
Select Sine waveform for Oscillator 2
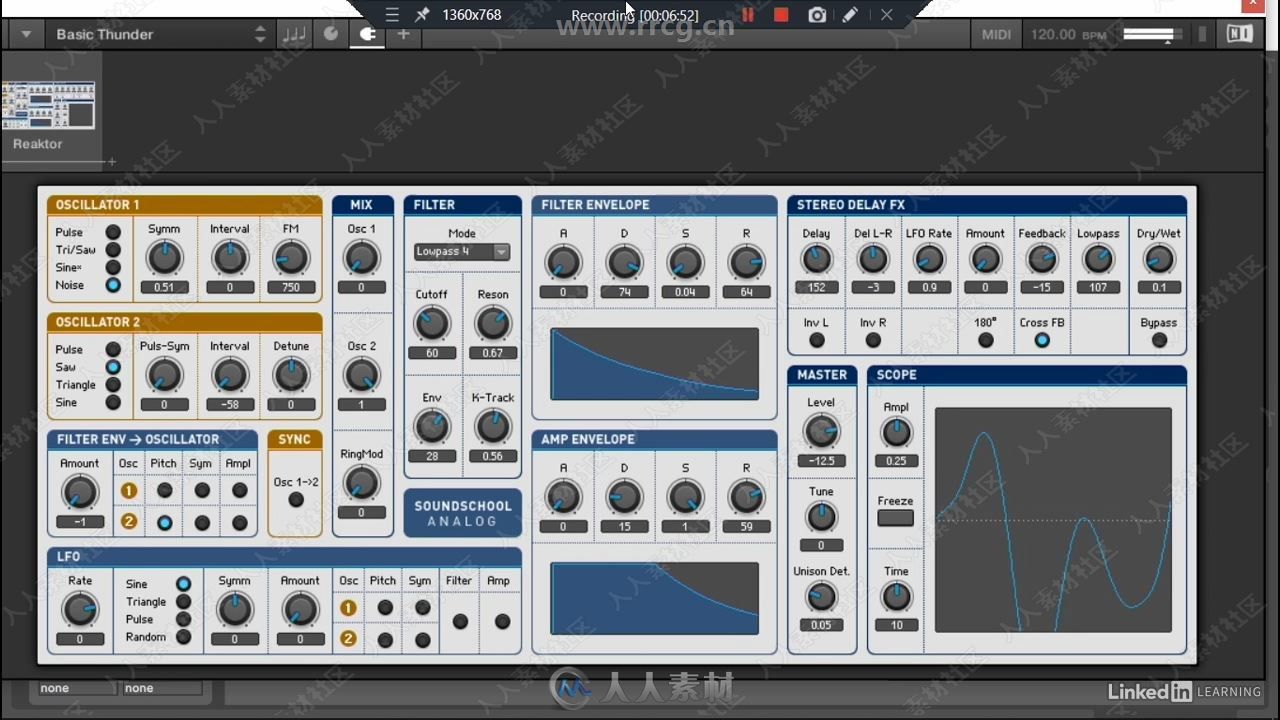[x=113, y=402]
